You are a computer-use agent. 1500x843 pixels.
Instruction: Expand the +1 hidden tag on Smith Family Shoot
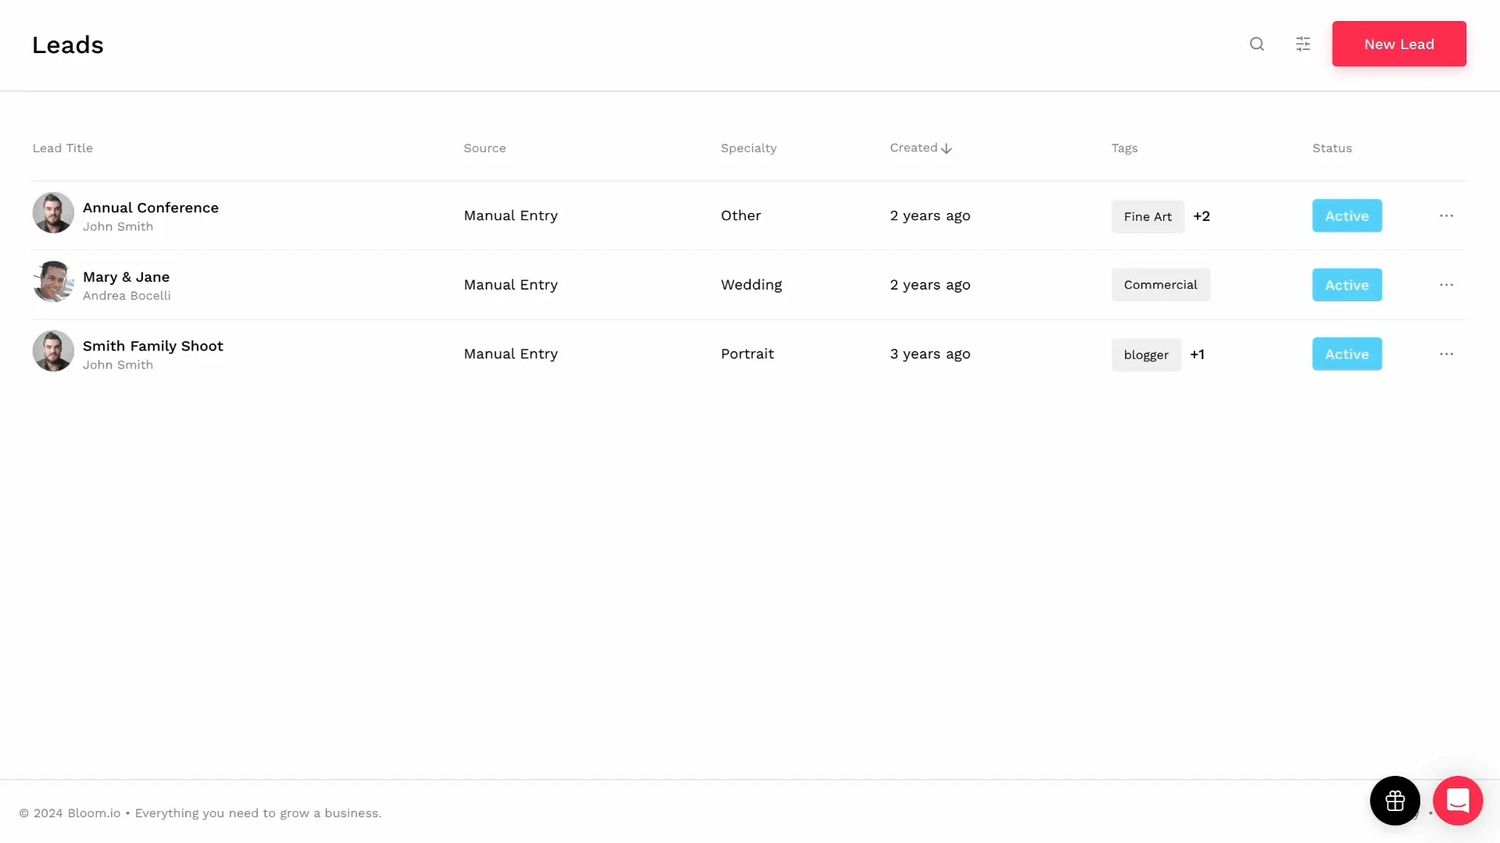(x=1197, y=354)
